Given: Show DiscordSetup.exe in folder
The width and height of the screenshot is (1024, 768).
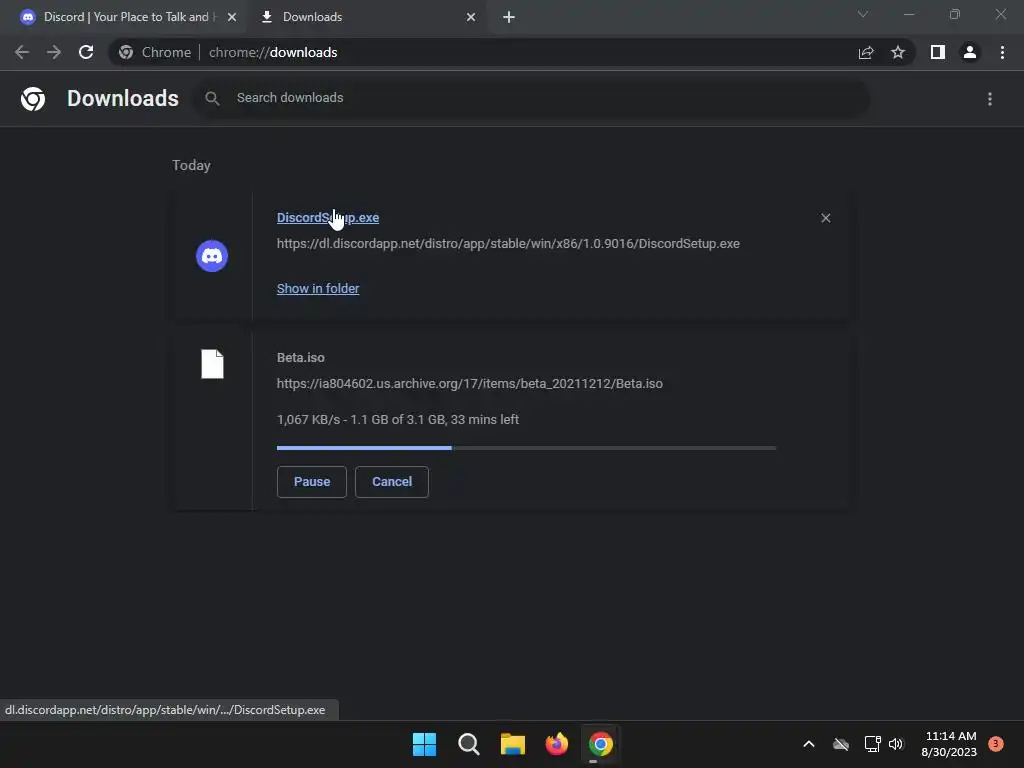Looking at the screenshot, I should 318,289.
